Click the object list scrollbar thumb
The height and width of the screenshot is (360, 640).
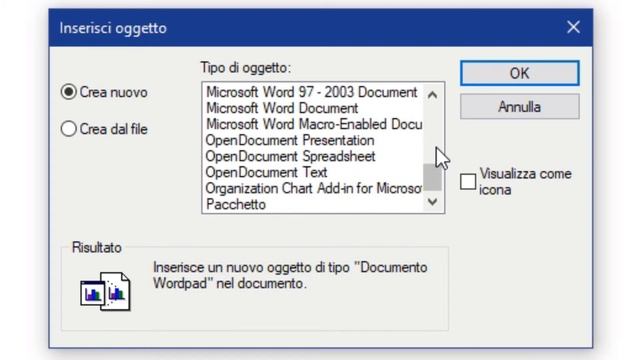click(x=432, y=177)
